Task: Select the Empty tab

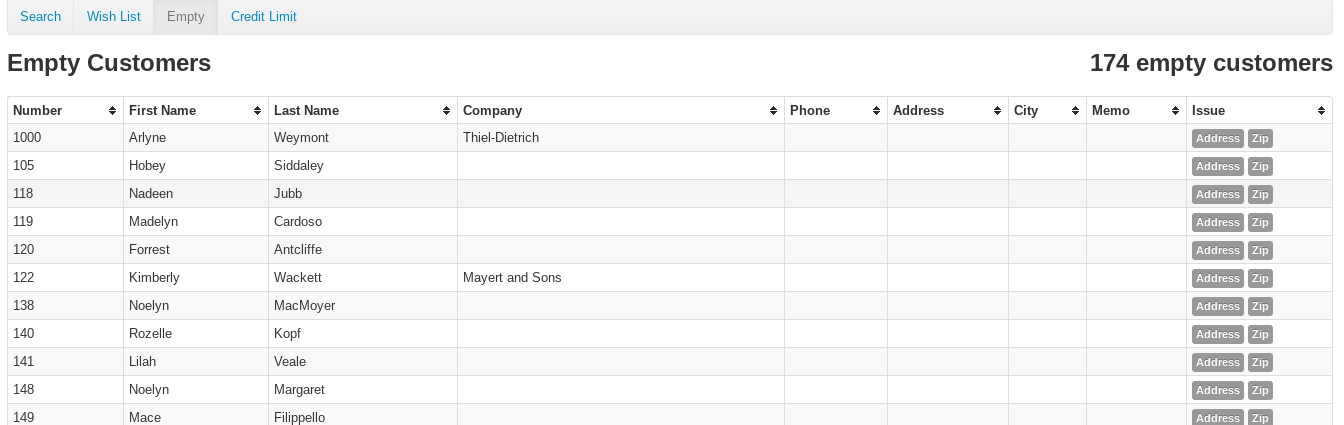Action: (x=185, y=17)
